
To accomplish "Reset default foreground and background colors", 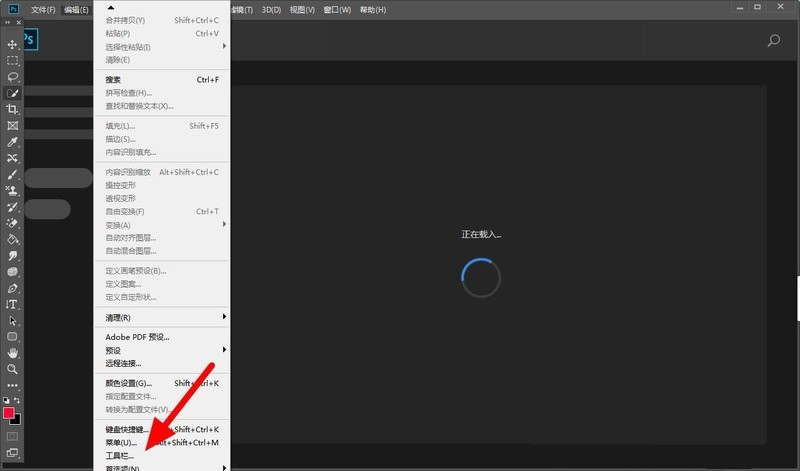I will tap(6, 401).
